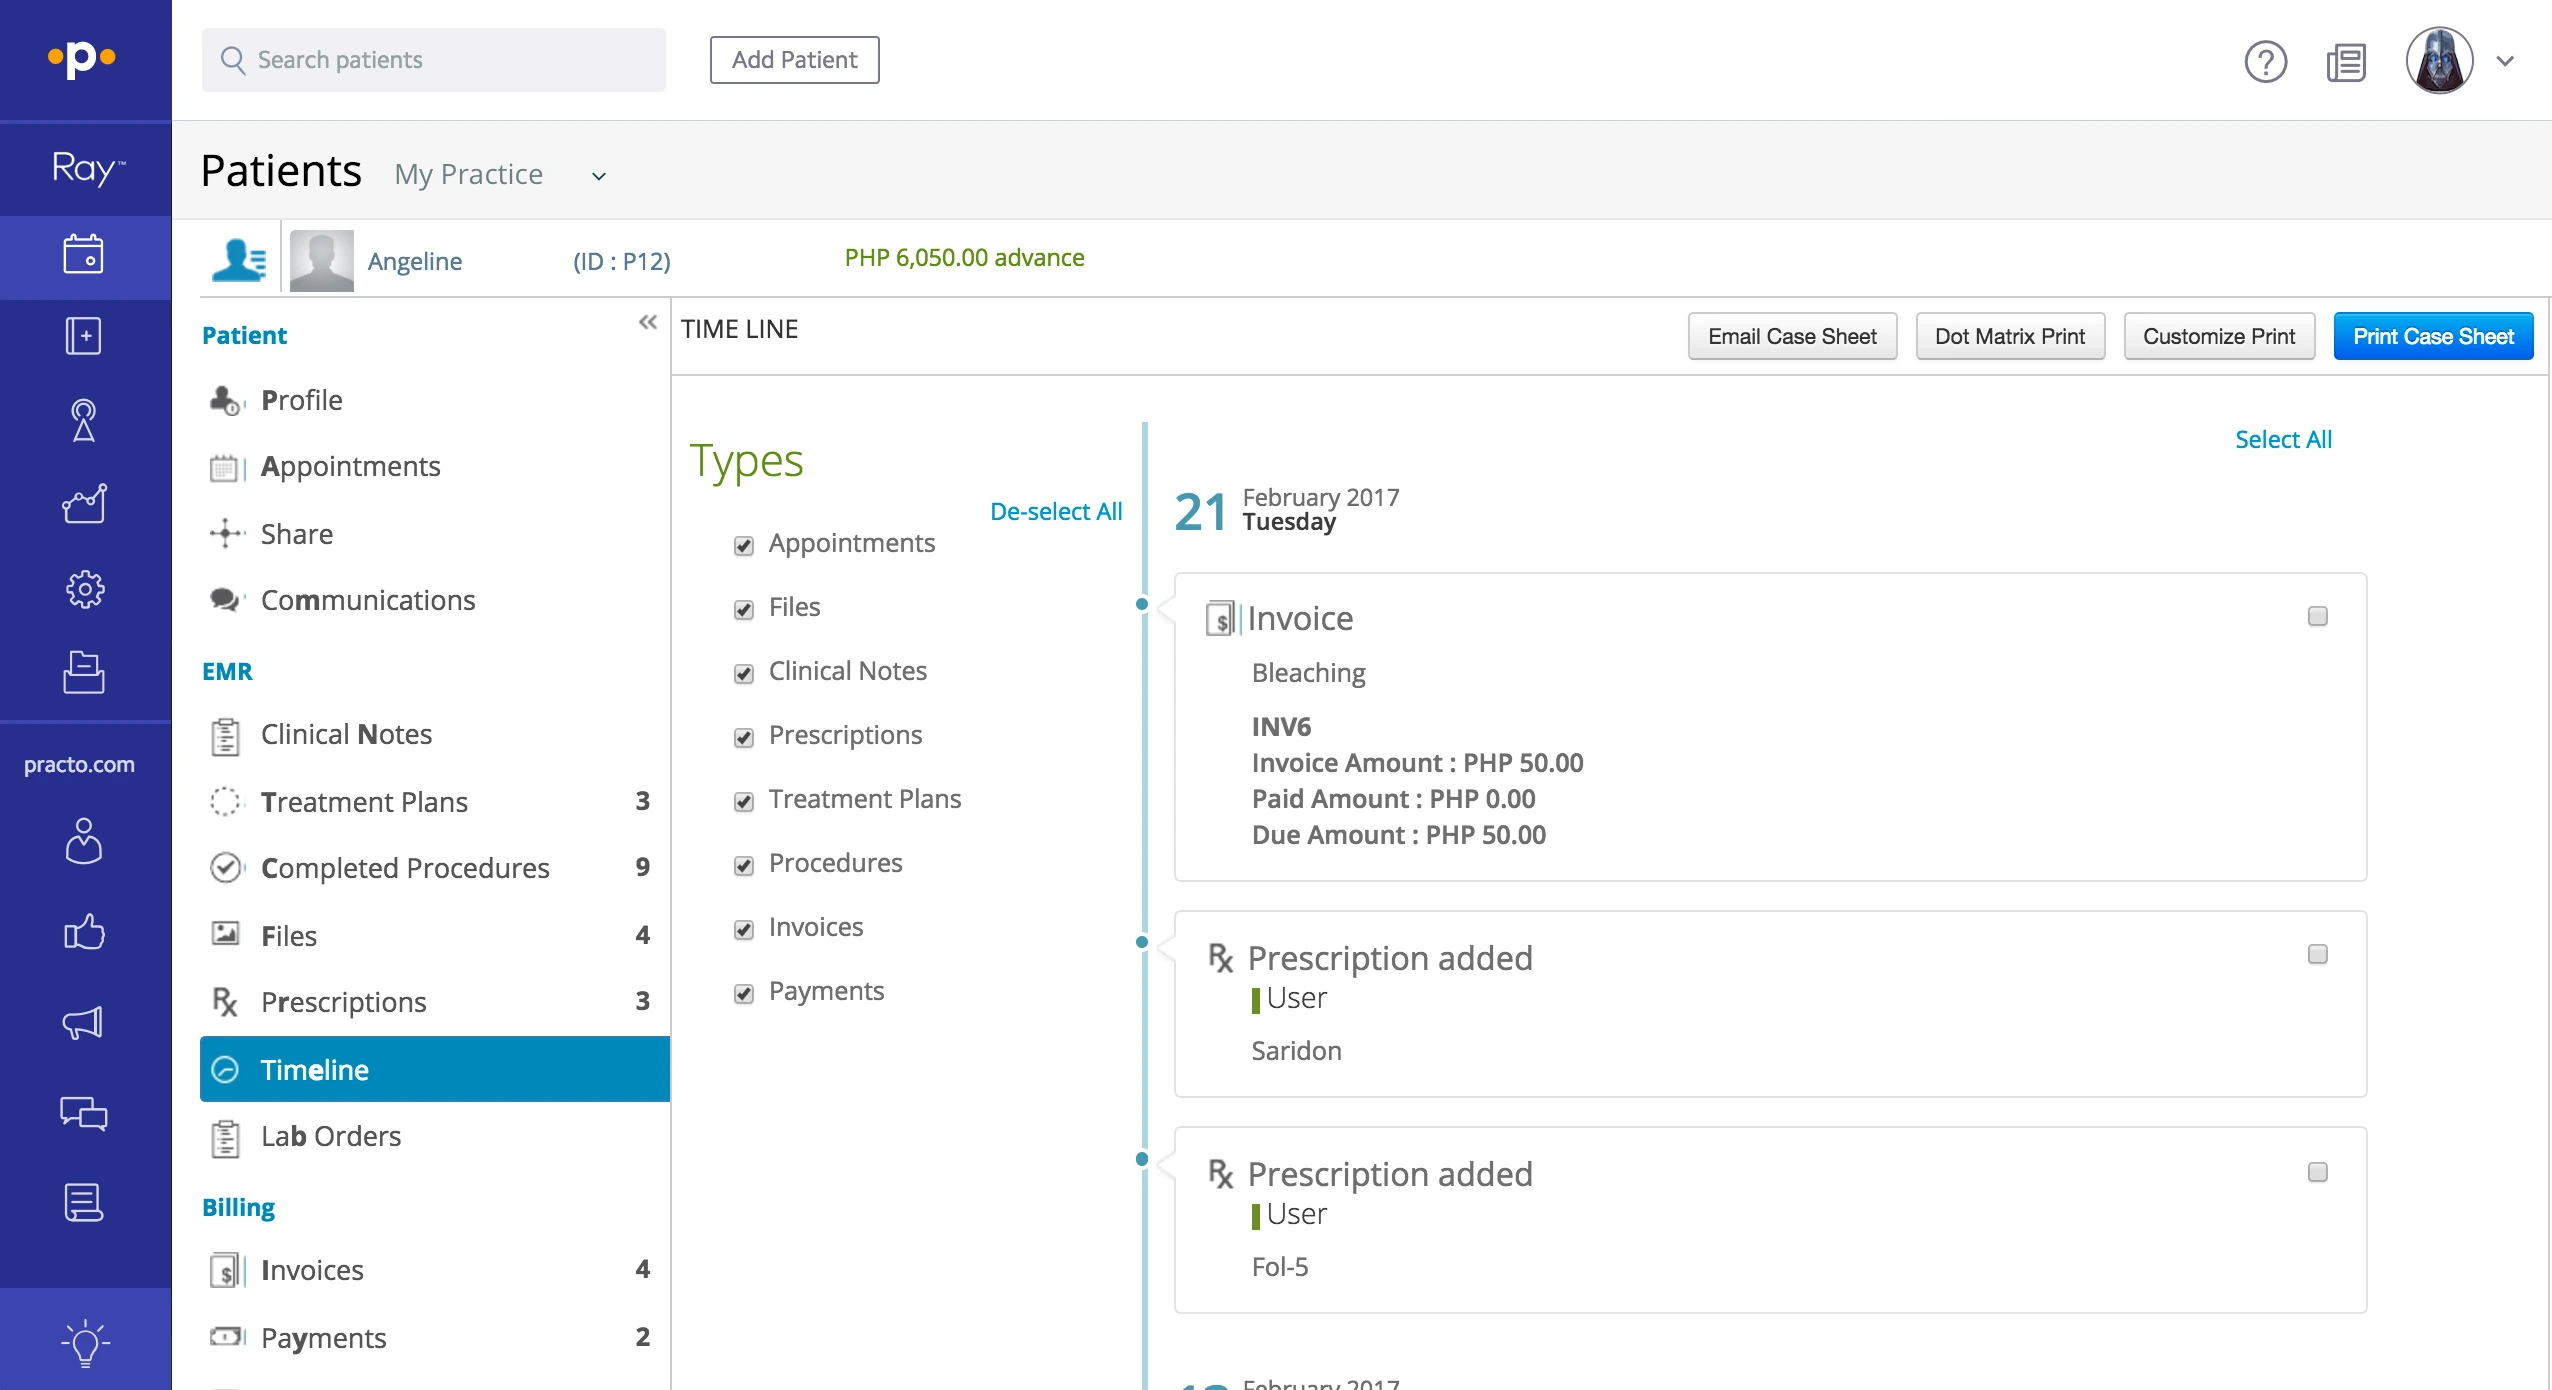Focus the Search patients field
This screenshot has width=2552, height=1390.
point(434,60)
